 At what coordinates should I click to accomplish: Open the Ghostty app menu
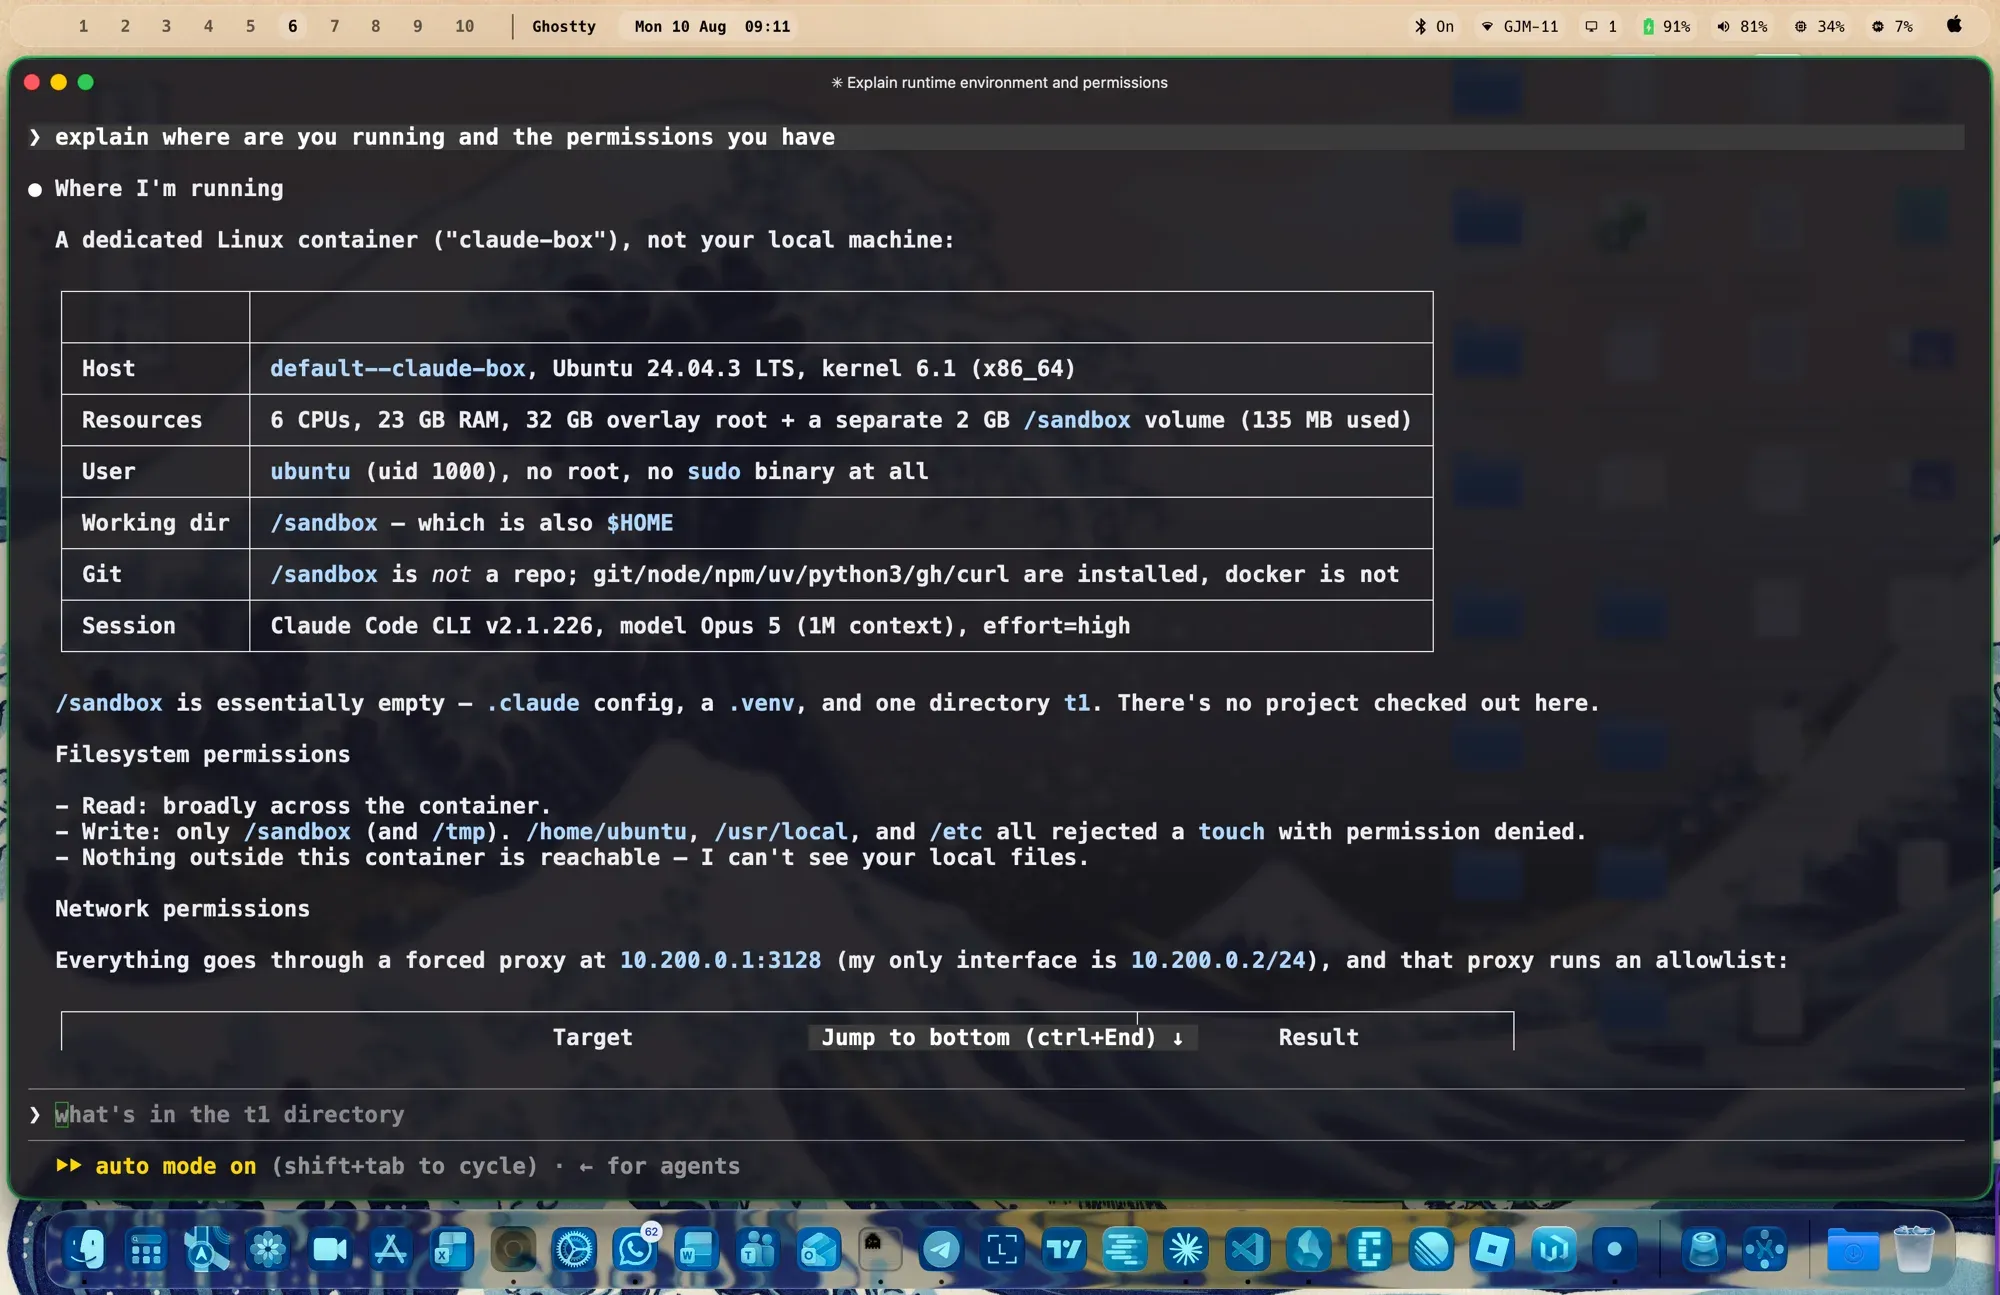click(x=564, y=27)
